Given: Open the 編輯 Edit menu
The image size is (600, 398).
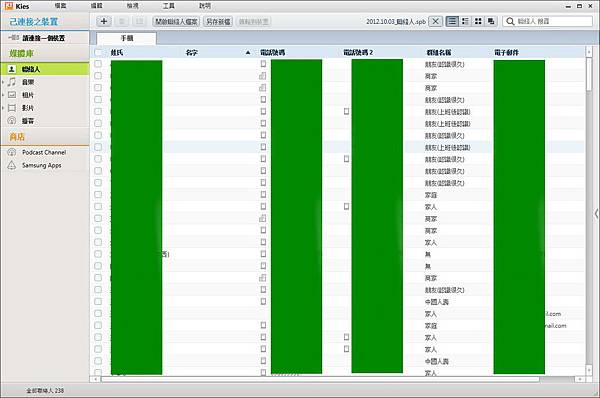Looking at the screenshot, I should pos(97,6).
